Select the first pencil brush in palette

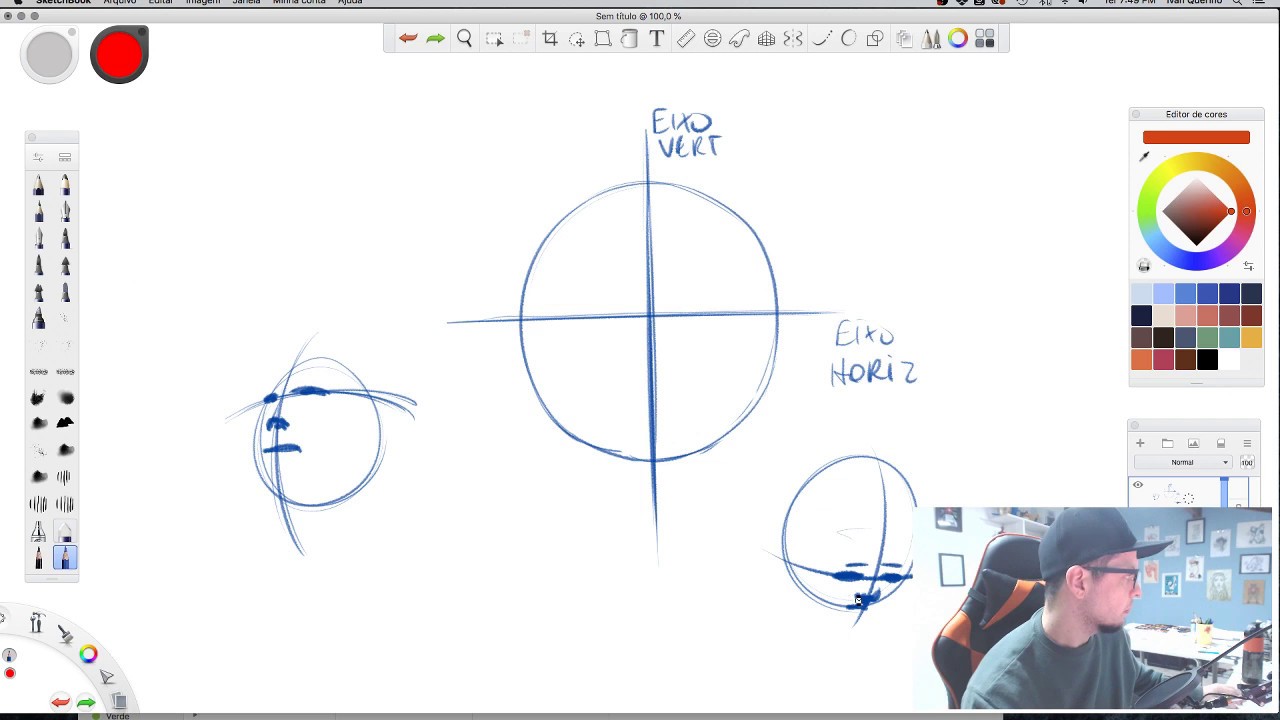pyautogui.click(x=38, y=184)
